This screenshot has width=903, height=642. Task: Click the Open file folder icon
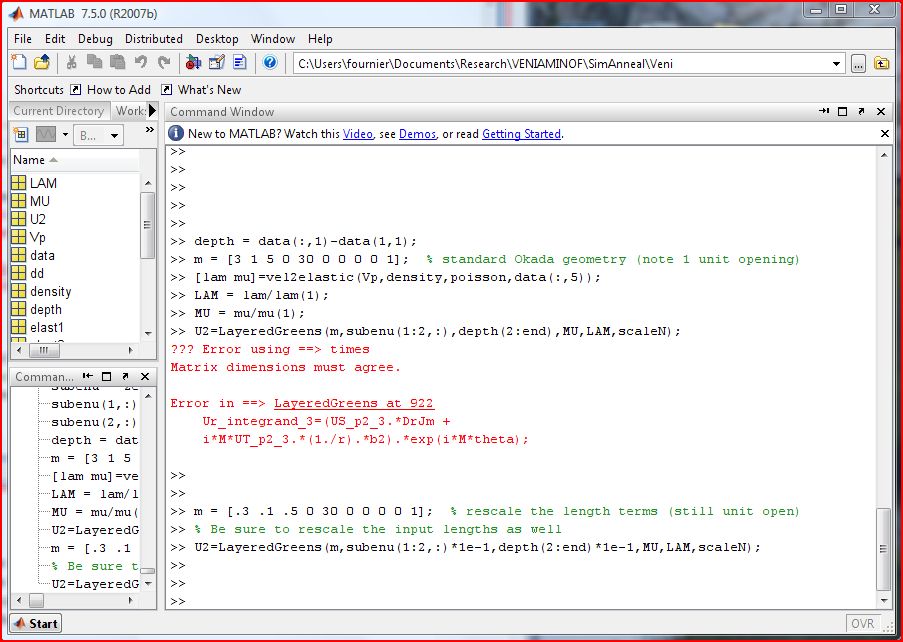pos(42,63)
